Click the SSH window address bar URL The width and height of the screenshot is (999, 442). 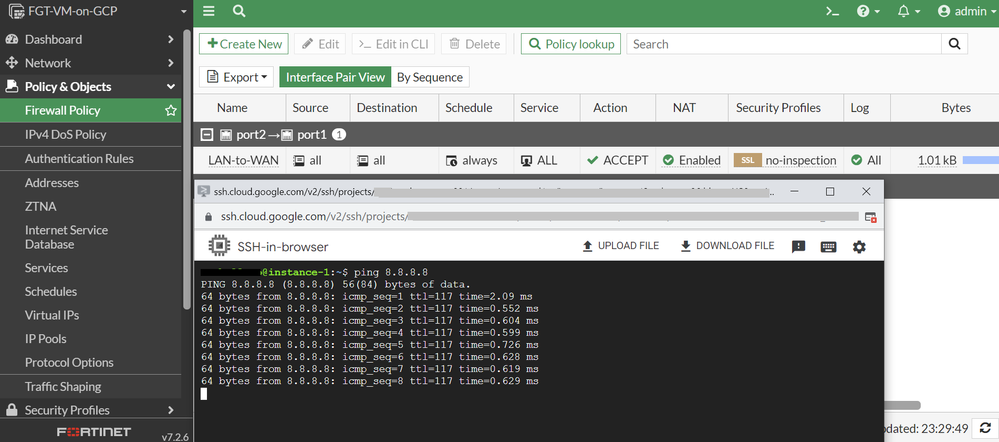(x=539, y=217)
